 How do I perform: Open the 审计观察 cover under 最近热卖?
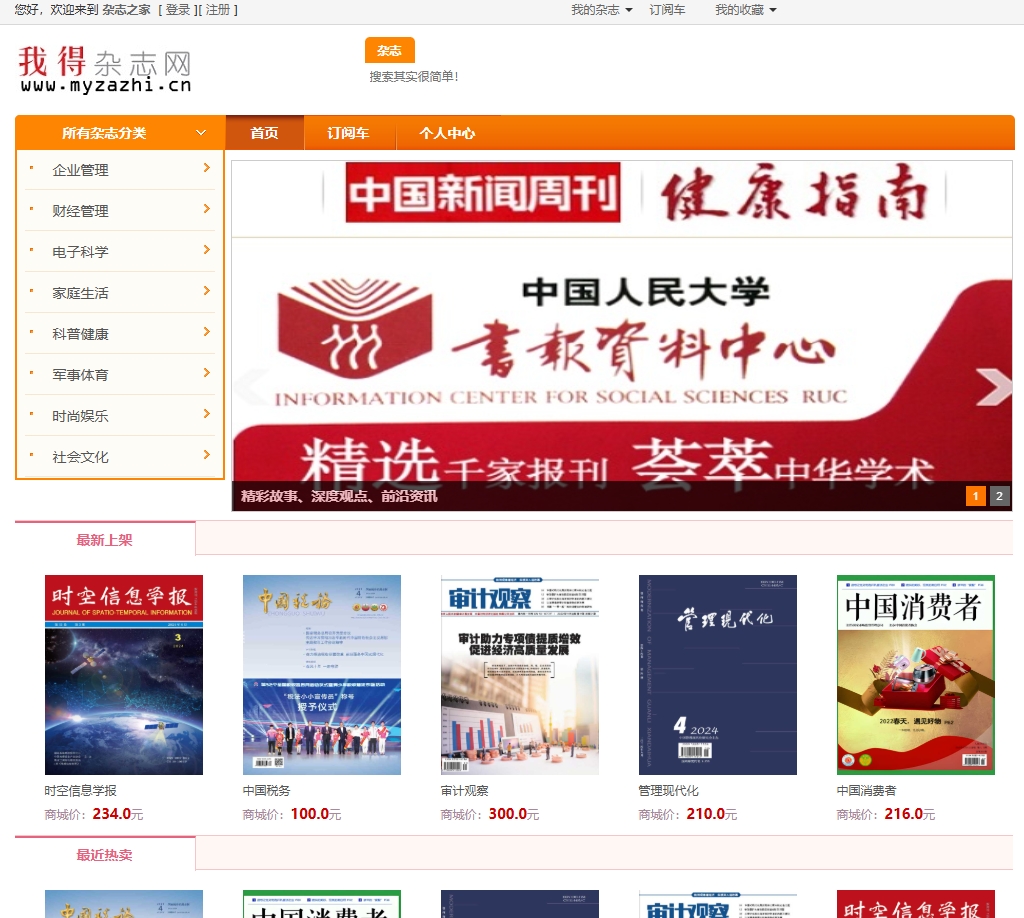click(718, 904)
